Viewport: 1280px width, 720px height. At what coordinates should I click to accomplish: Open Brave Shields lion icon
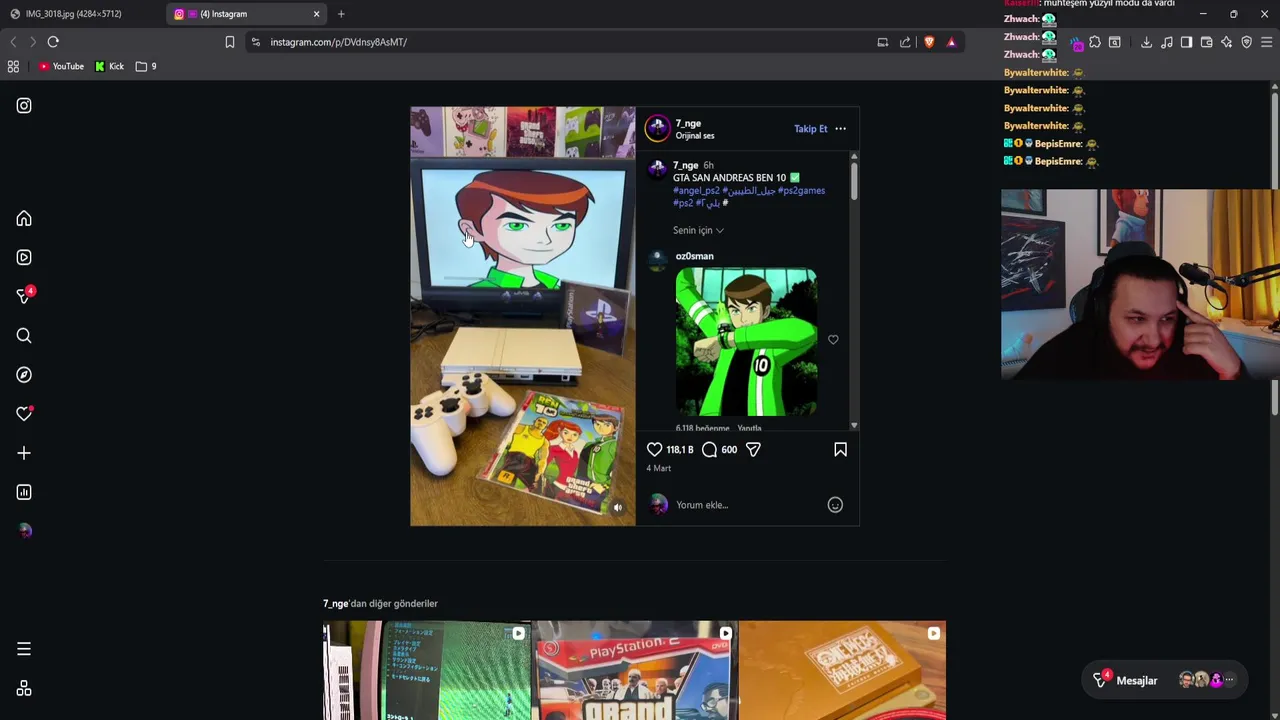coord(929,42)
